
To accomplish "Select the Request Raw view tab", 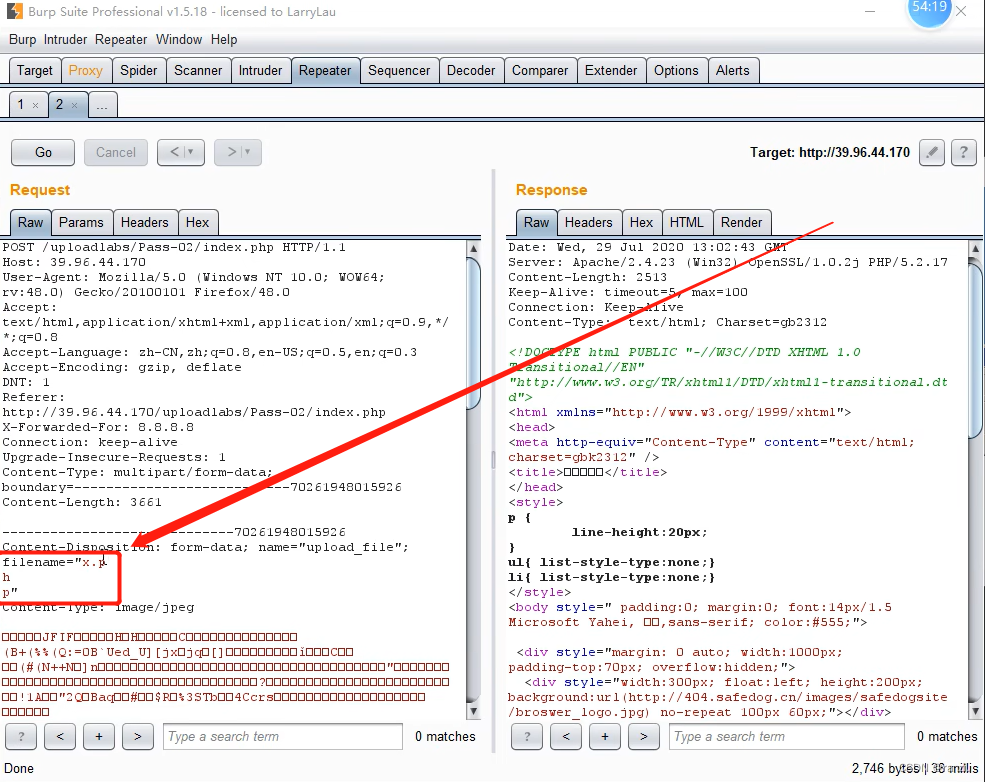I will coord(30,222).
